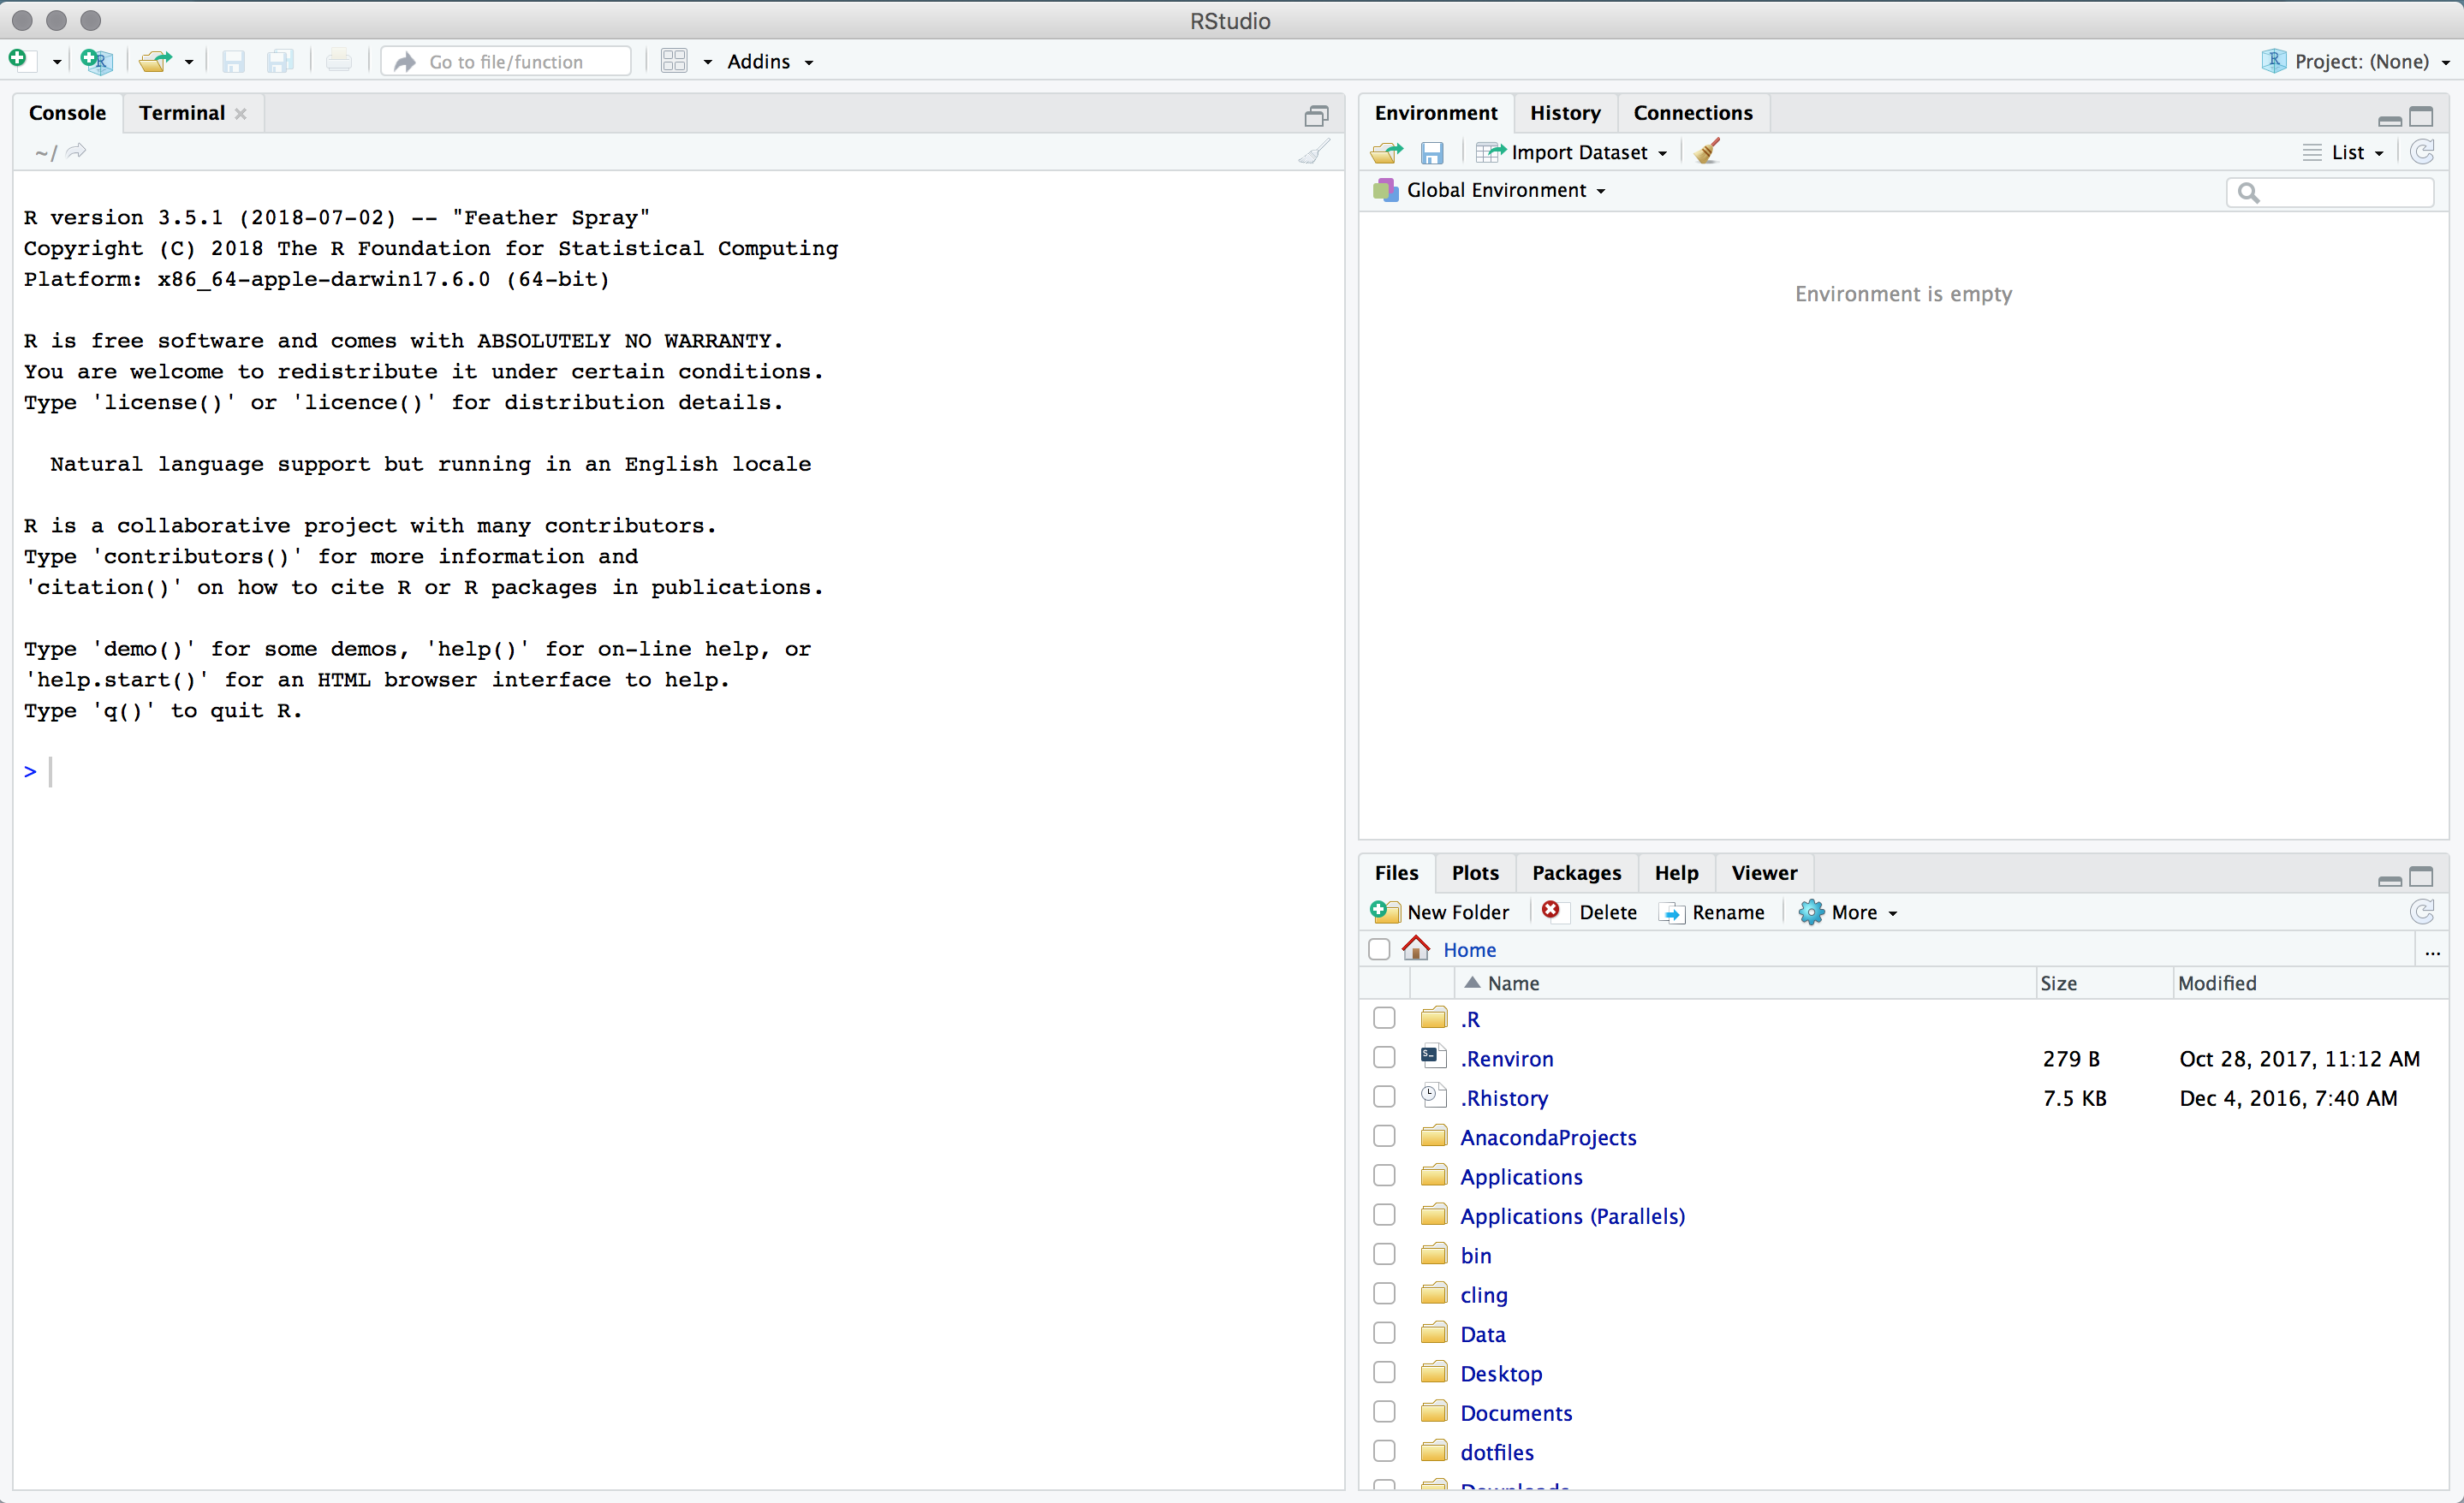The image size is (2464, 1503).
Task: Focus the Go to file/function field
Action: coord(506,62)
